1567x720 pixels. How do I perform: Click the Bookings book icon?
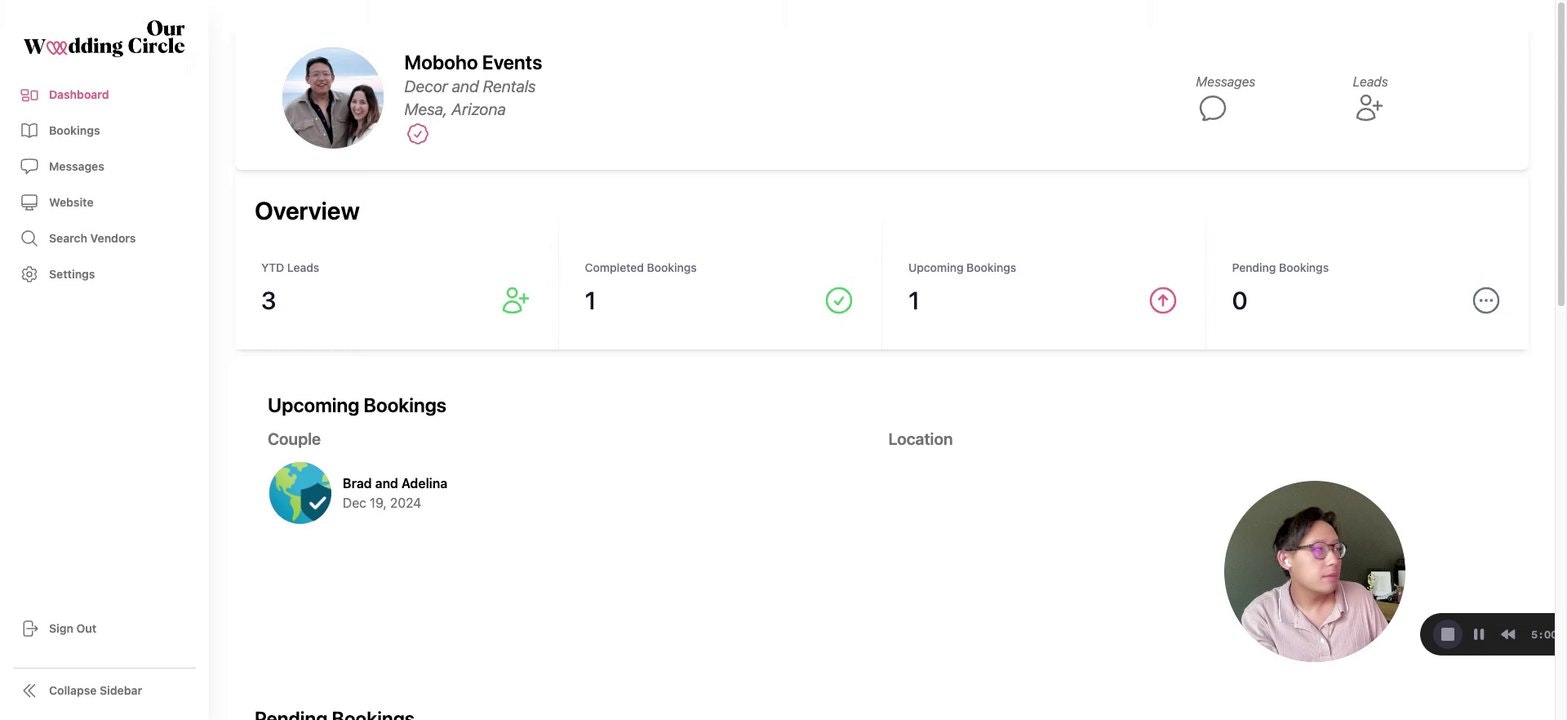pos(29,131)
